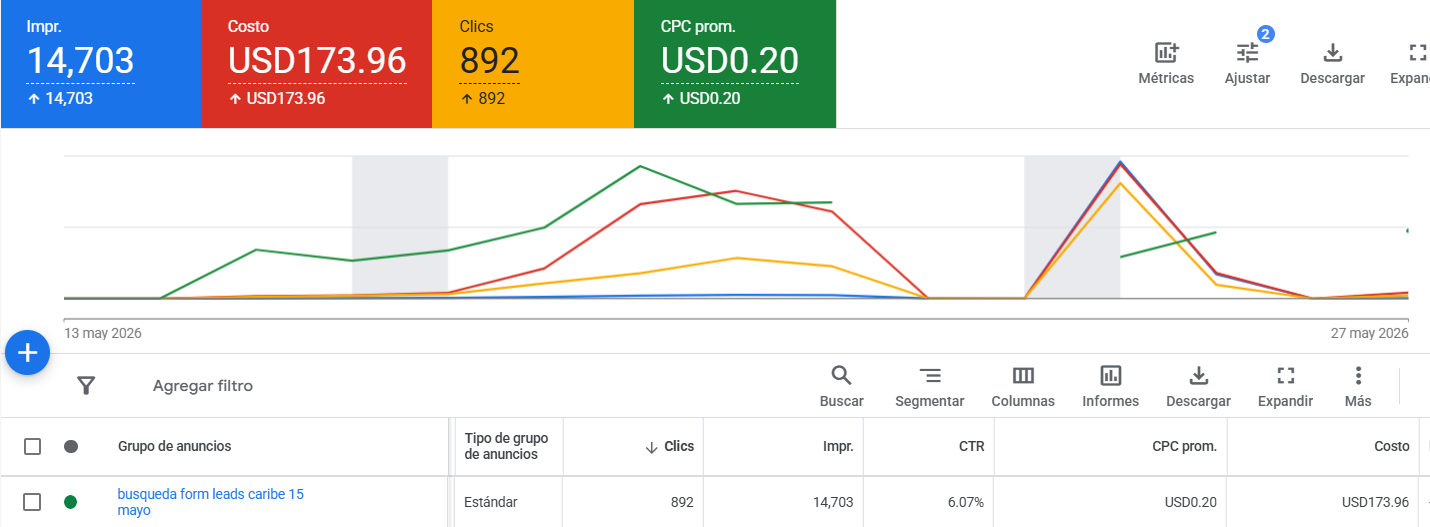The width and height of the screenshot is (1430, 527).
Task: Click the 14,703 impressions value in card
Action: point(80,61)
